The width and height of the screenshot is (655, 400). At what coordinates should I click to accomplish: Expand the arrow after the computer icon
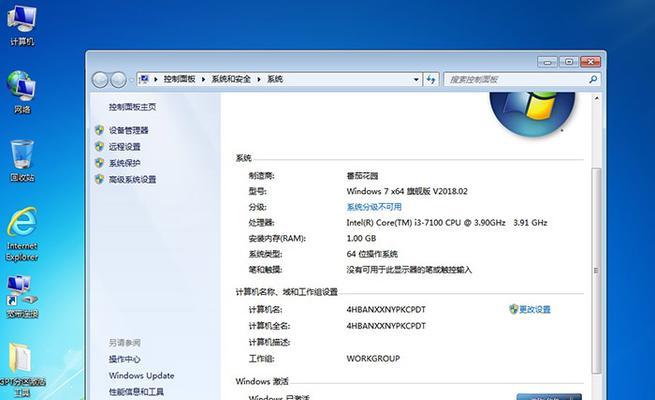point(155,79)
